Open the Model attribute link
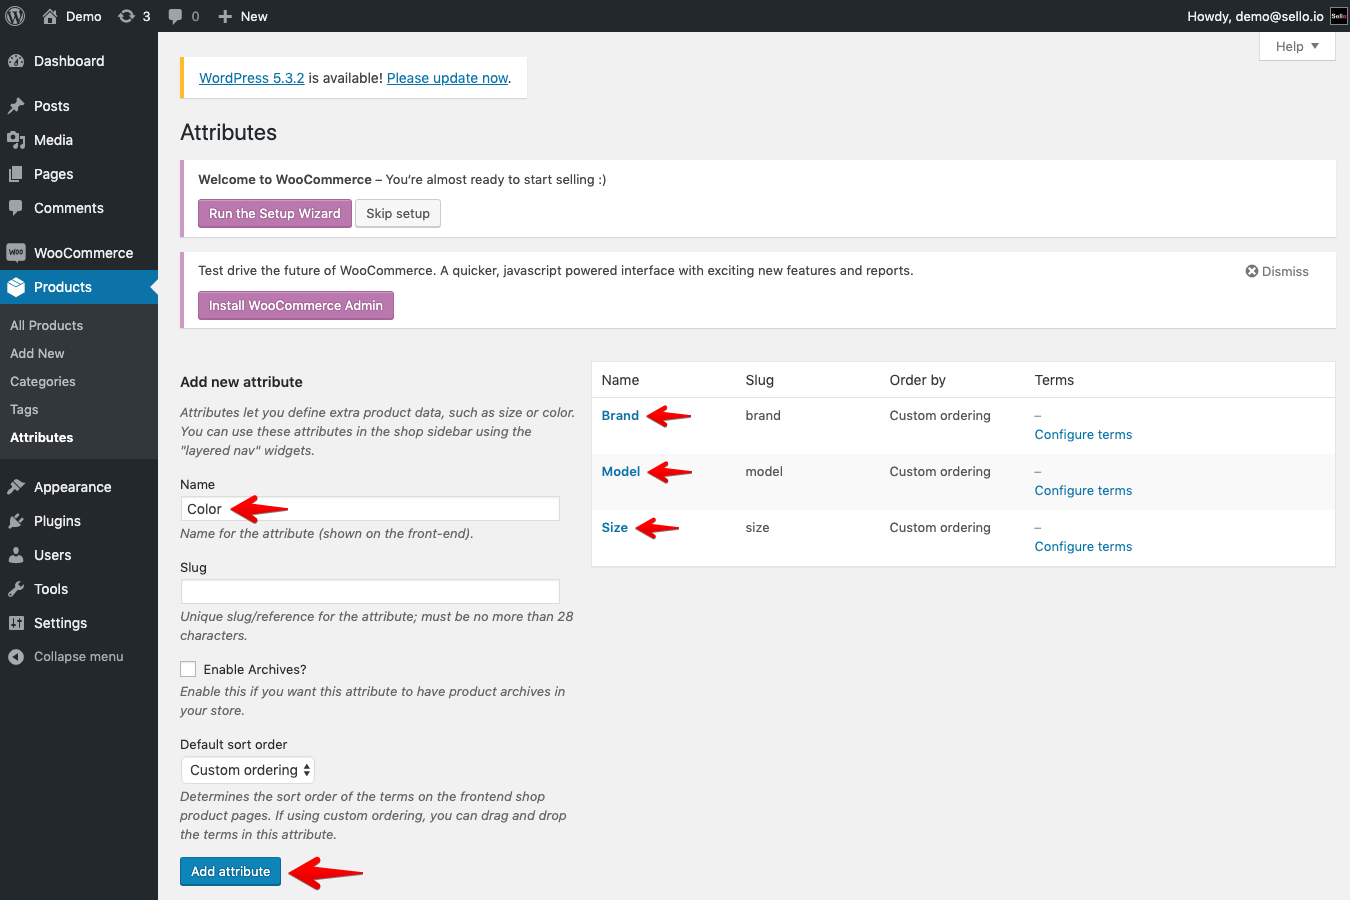 (621, 471)
